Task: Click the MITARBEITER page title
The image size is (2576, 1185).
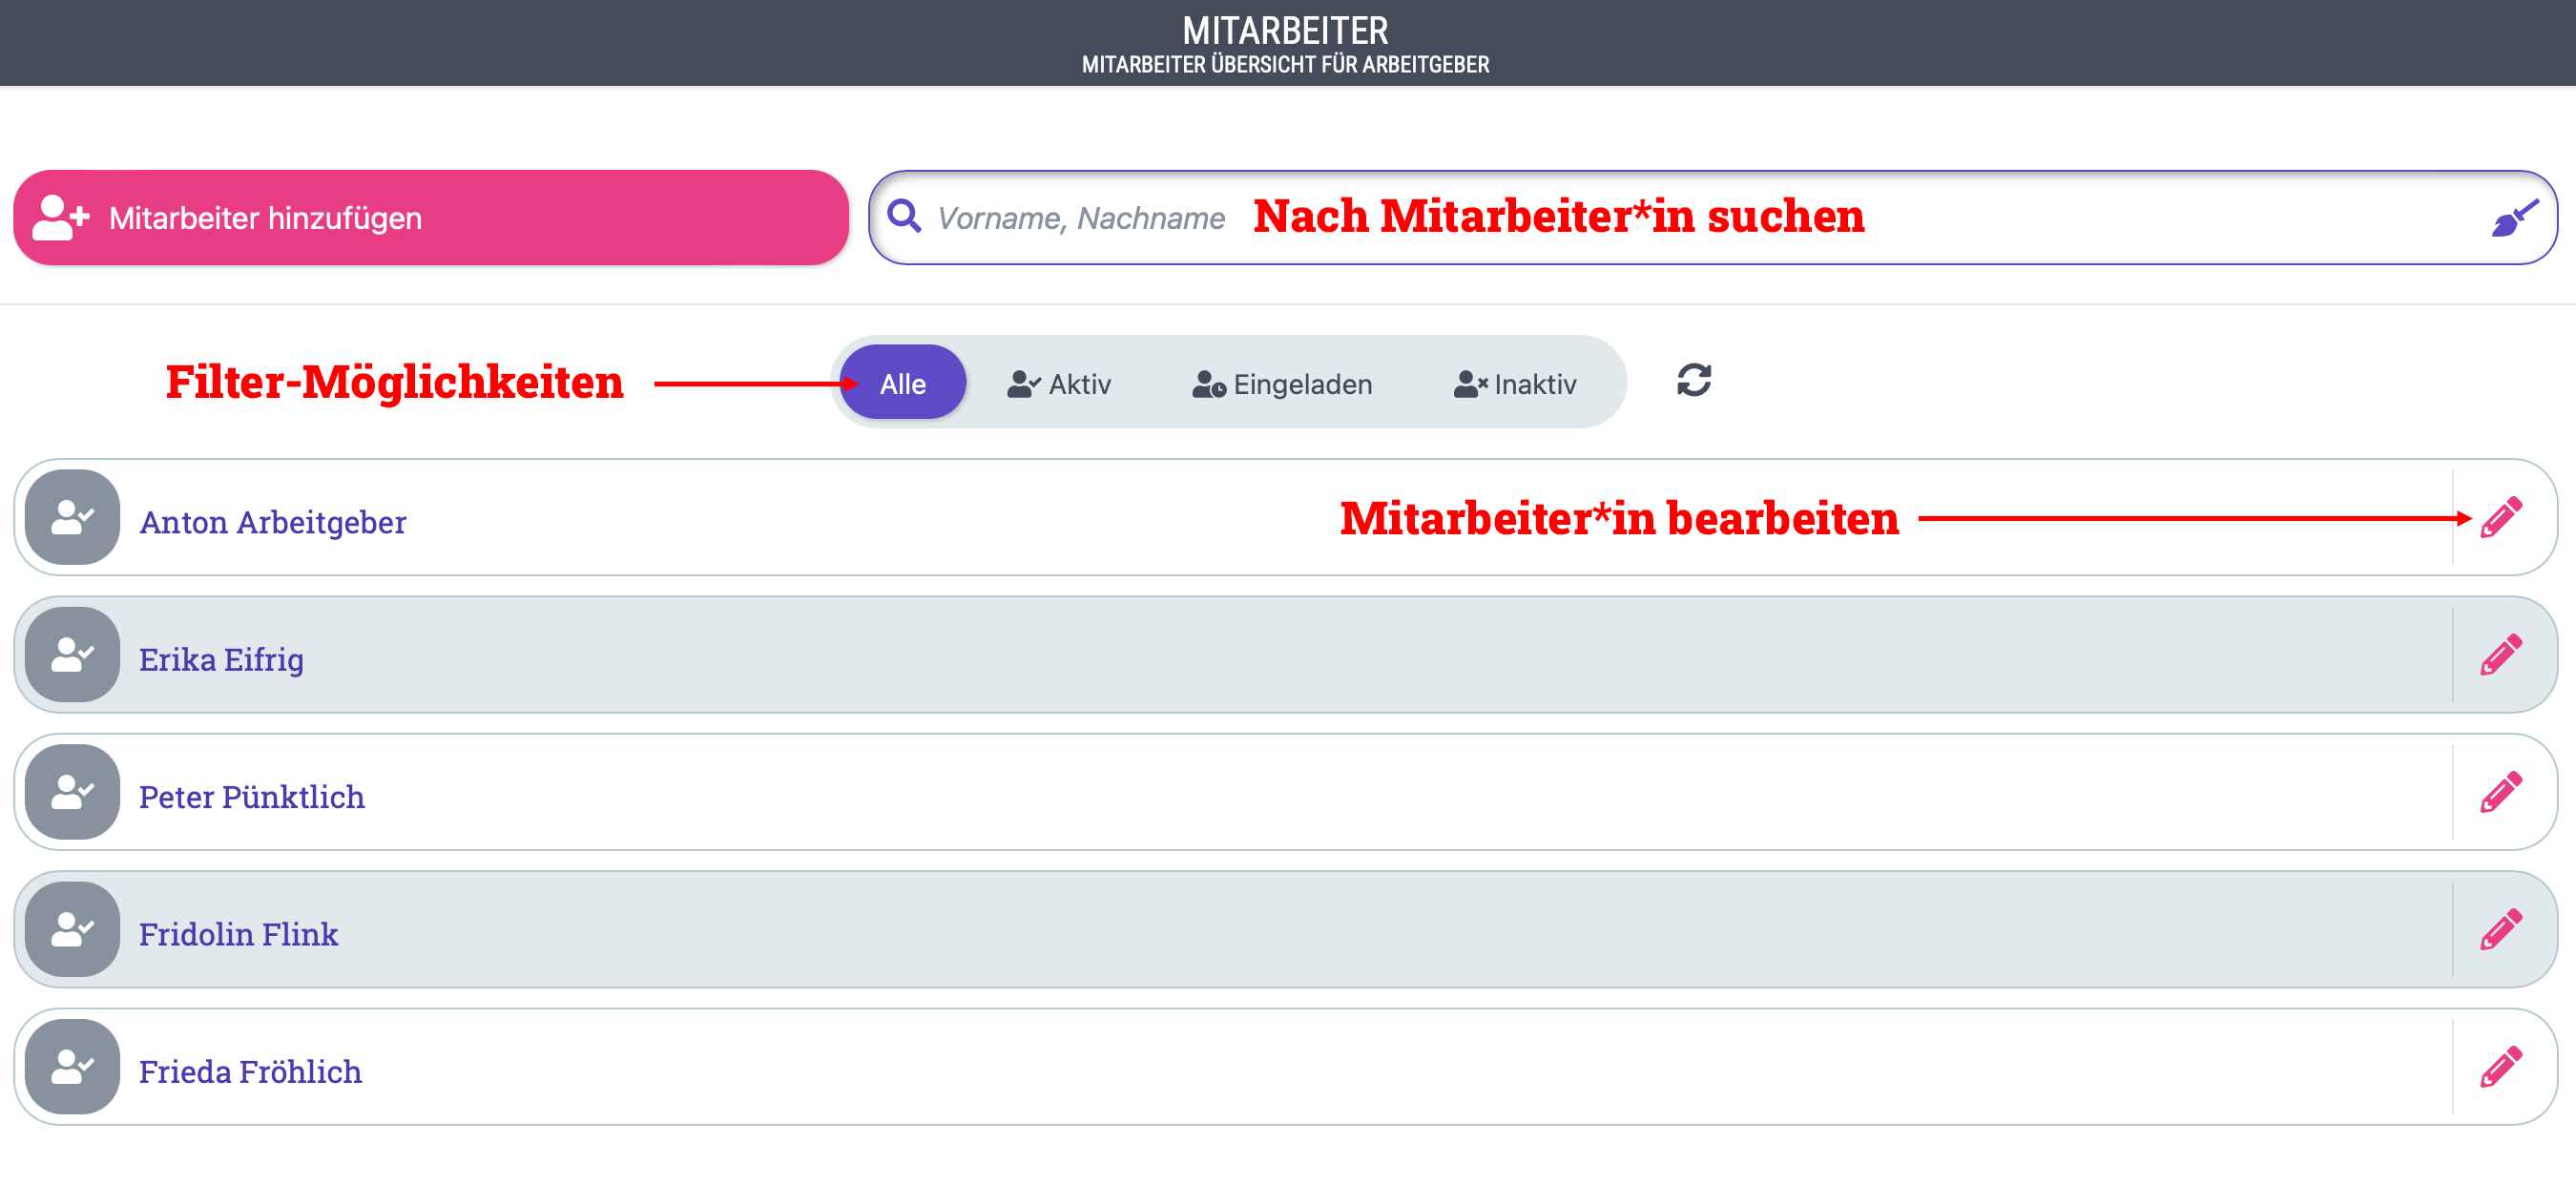Action: (x=1285, y=30)
